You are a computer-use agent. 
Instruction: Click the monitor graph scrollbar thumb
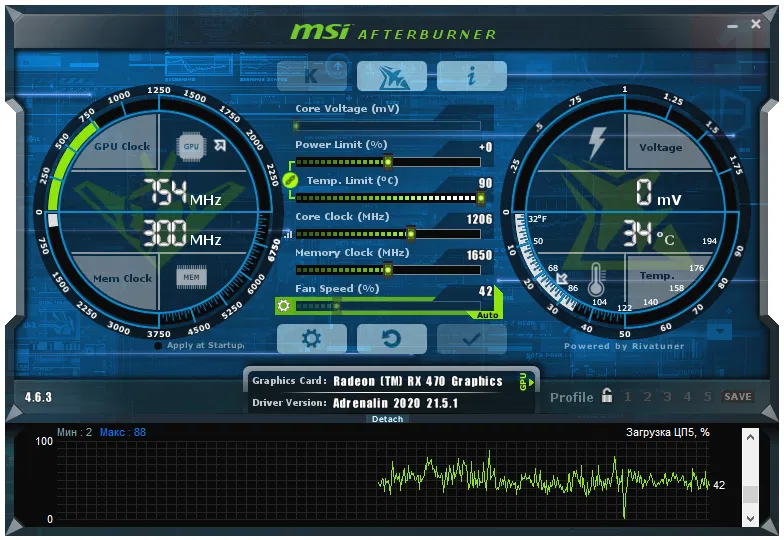coord(750,494)
